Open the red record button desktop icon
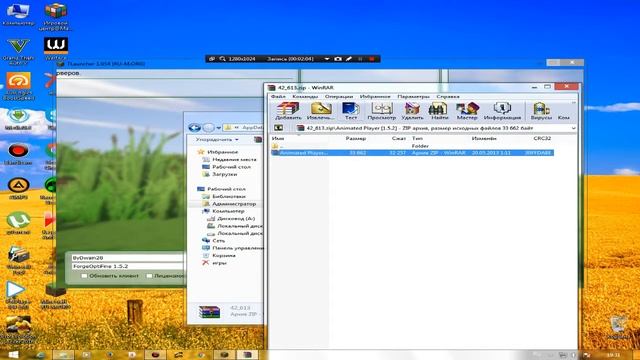640x360 pixels. pyautogui.click(x=18, y=154)
